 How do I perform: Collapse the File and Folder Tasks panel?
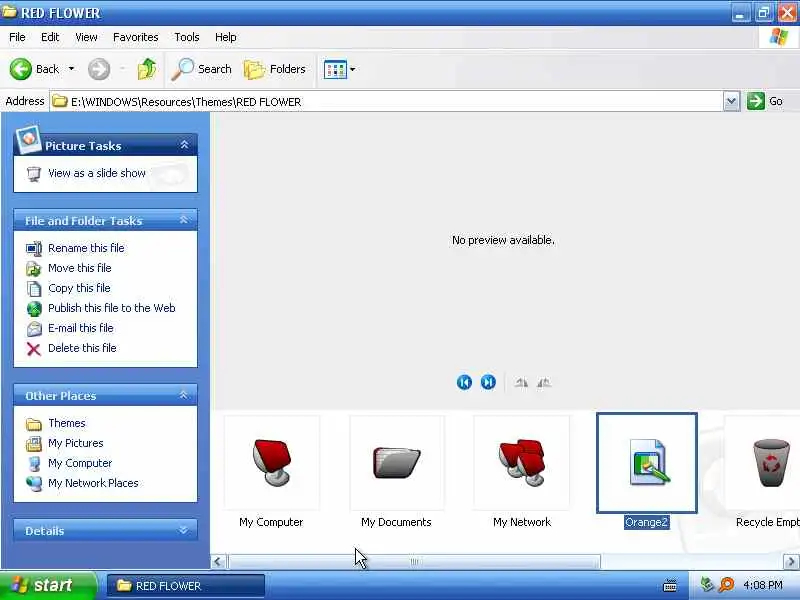[x=184, y=220]
